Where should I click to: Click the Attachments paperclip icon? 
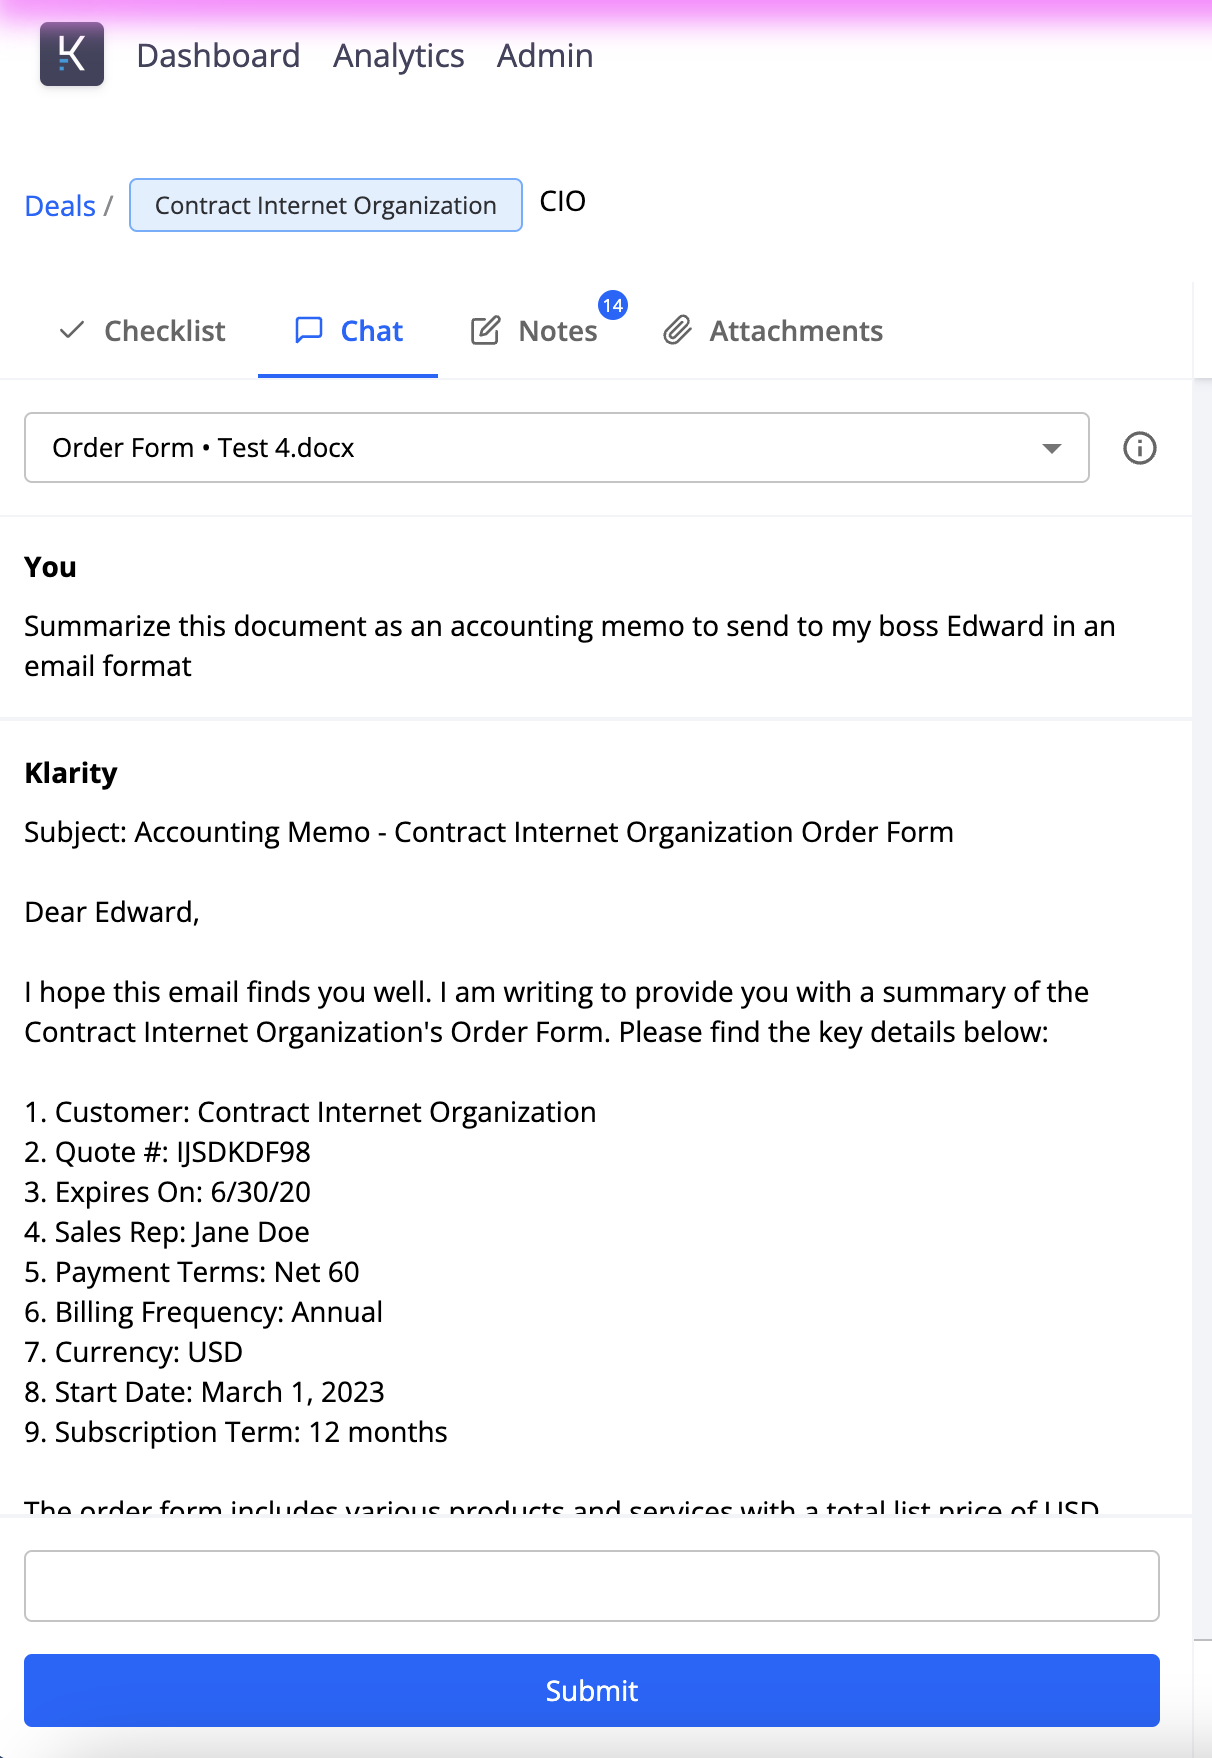point(679,330)
